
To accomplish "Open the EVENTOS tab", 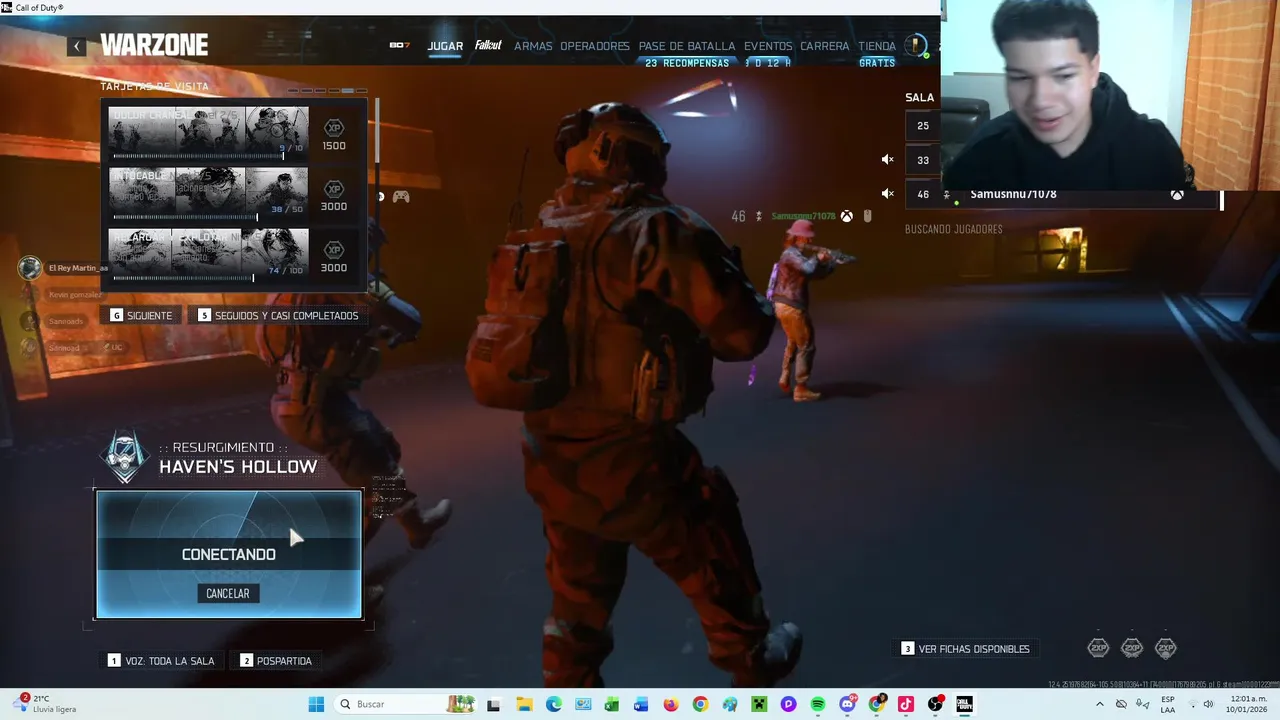I will tap(768, 46).
